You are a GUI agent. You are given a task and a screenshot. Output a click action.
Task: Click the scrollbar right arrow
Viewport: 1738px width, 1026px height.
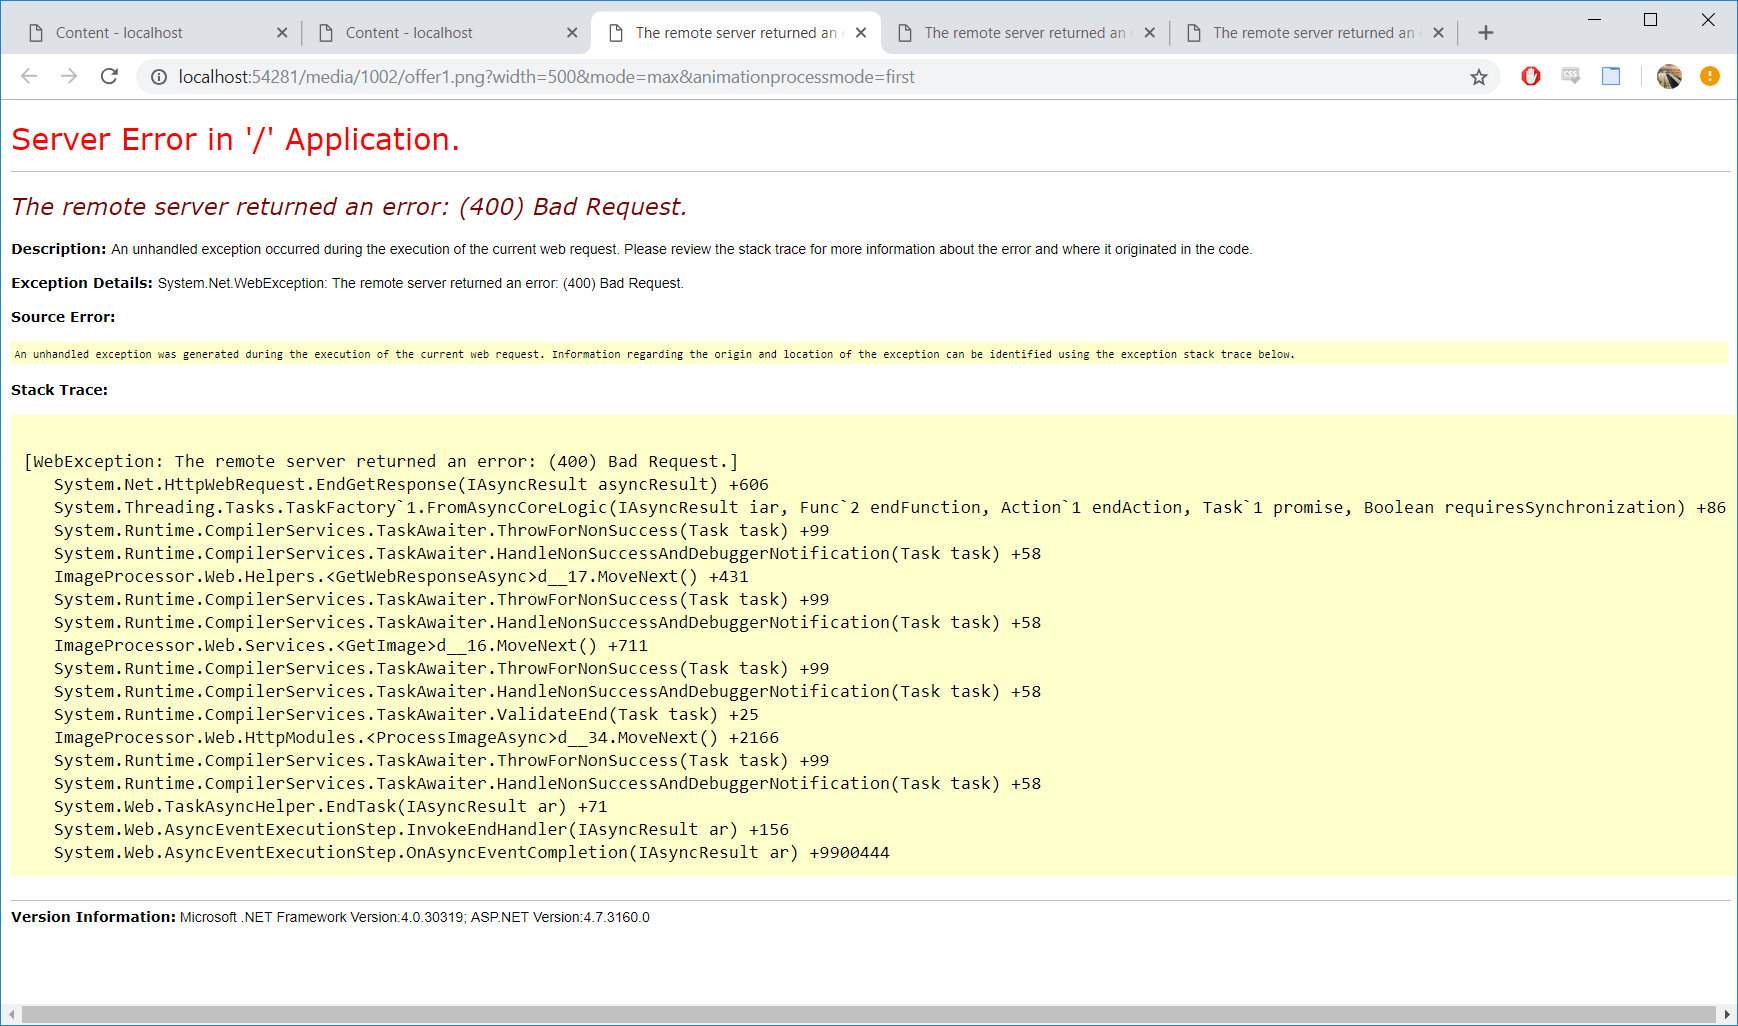1727,1015
